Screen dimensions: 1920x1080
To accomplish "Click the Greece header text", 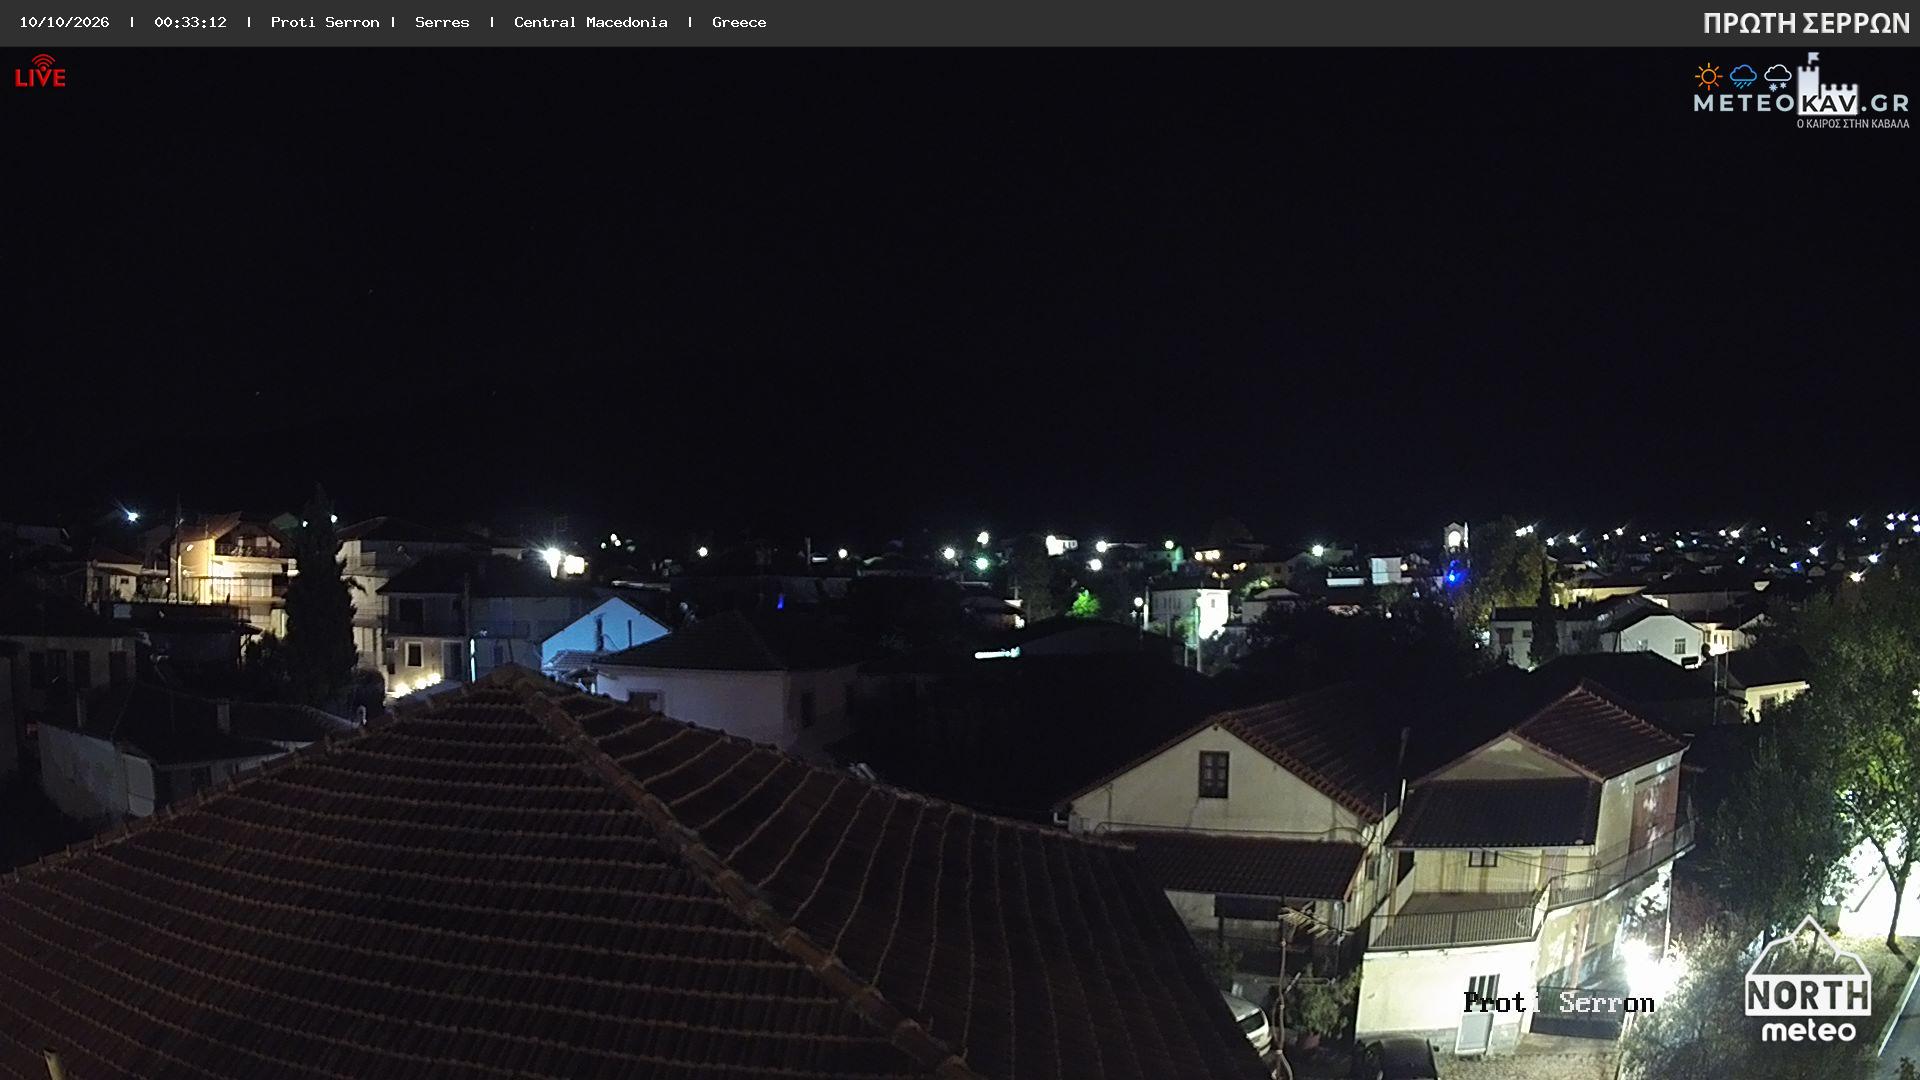I will tap(739, 22).
